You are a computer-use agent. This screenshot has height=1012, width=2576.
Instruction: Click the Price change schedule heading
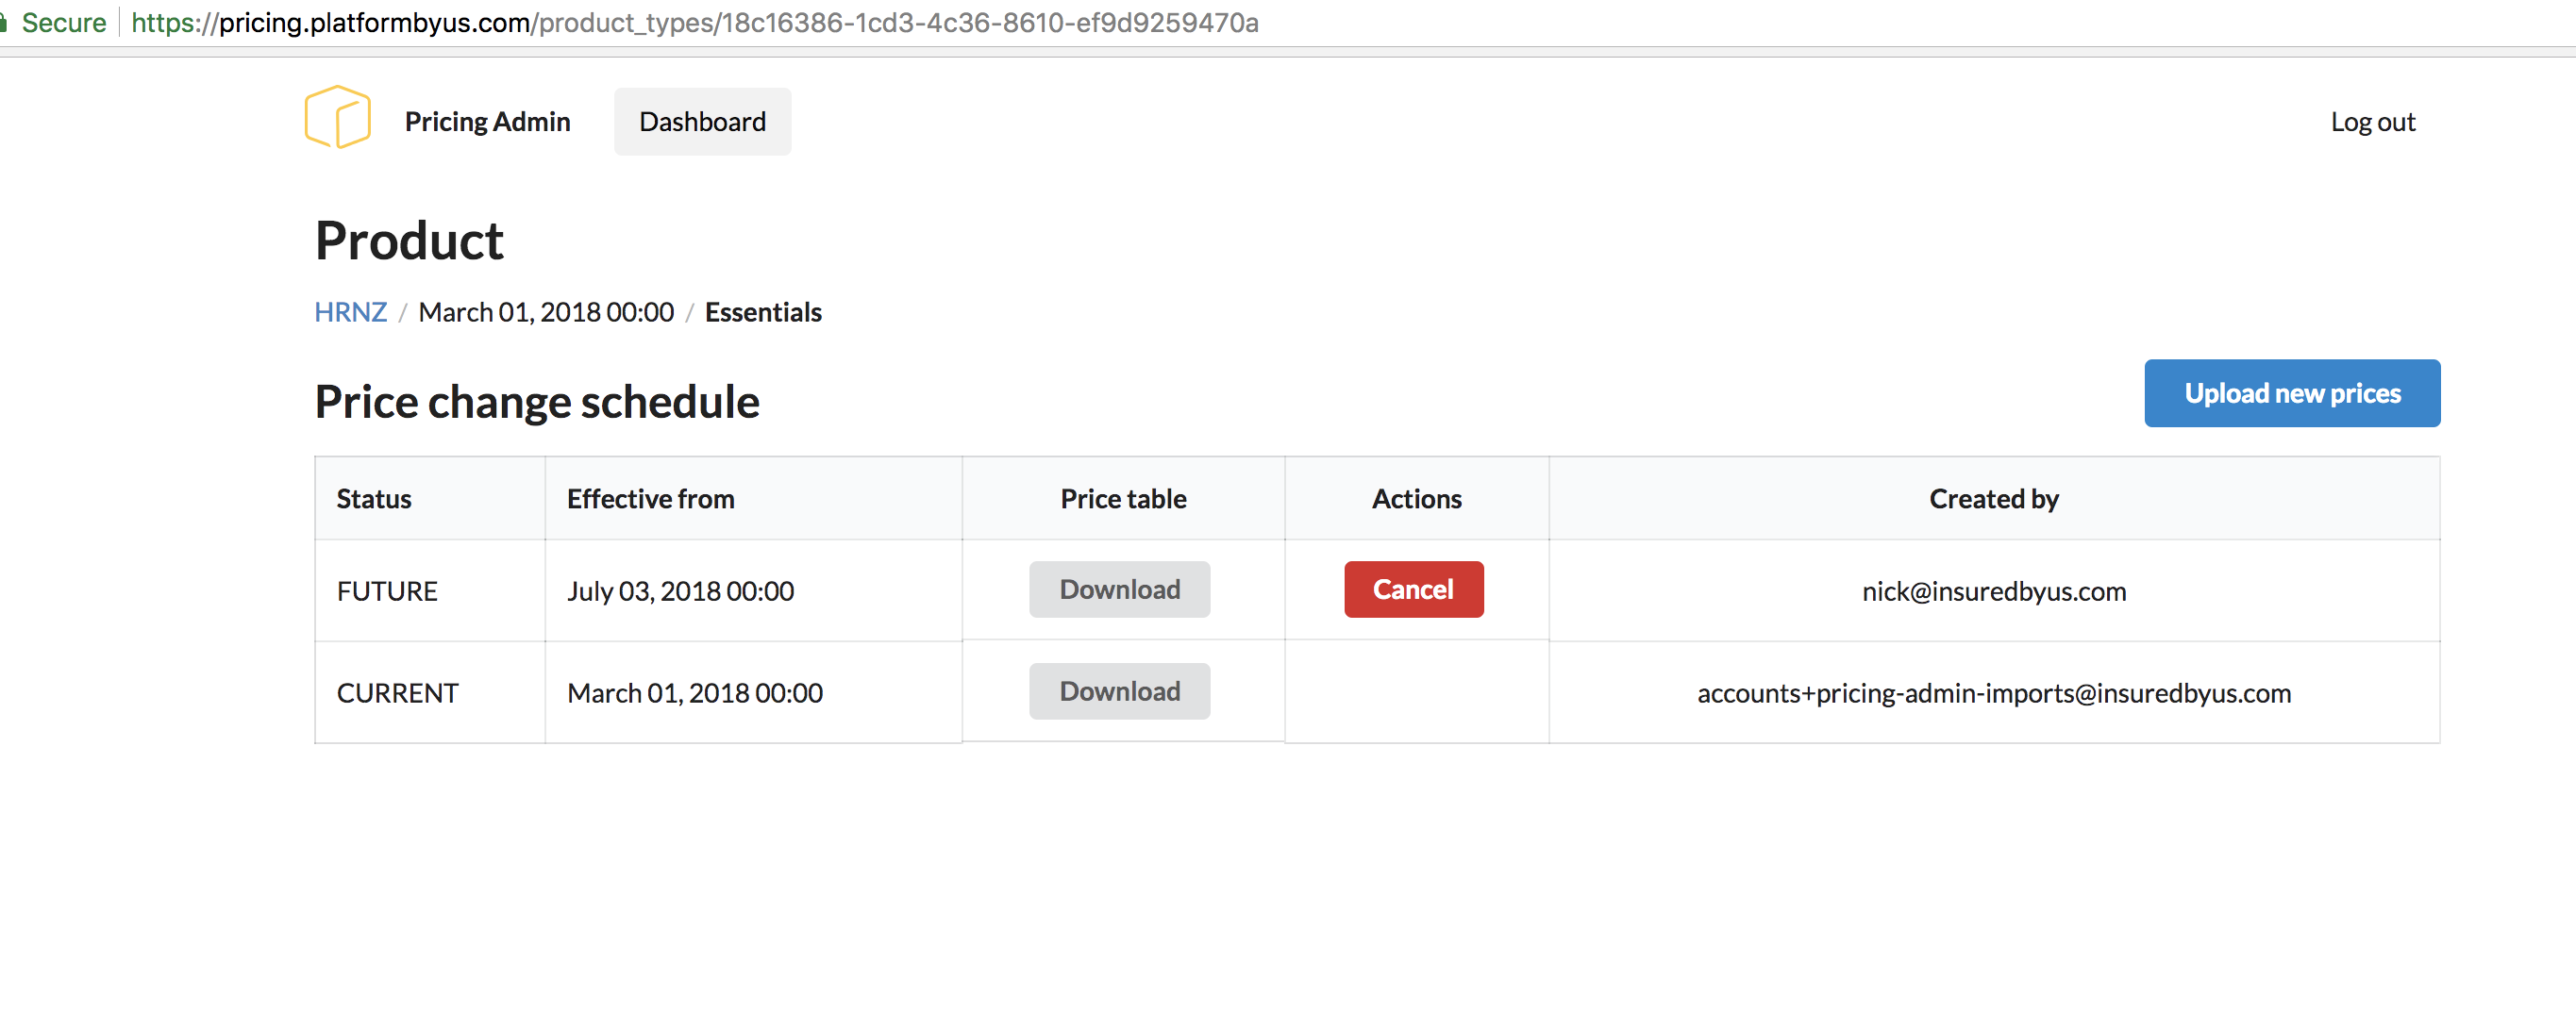pos(537,402)
